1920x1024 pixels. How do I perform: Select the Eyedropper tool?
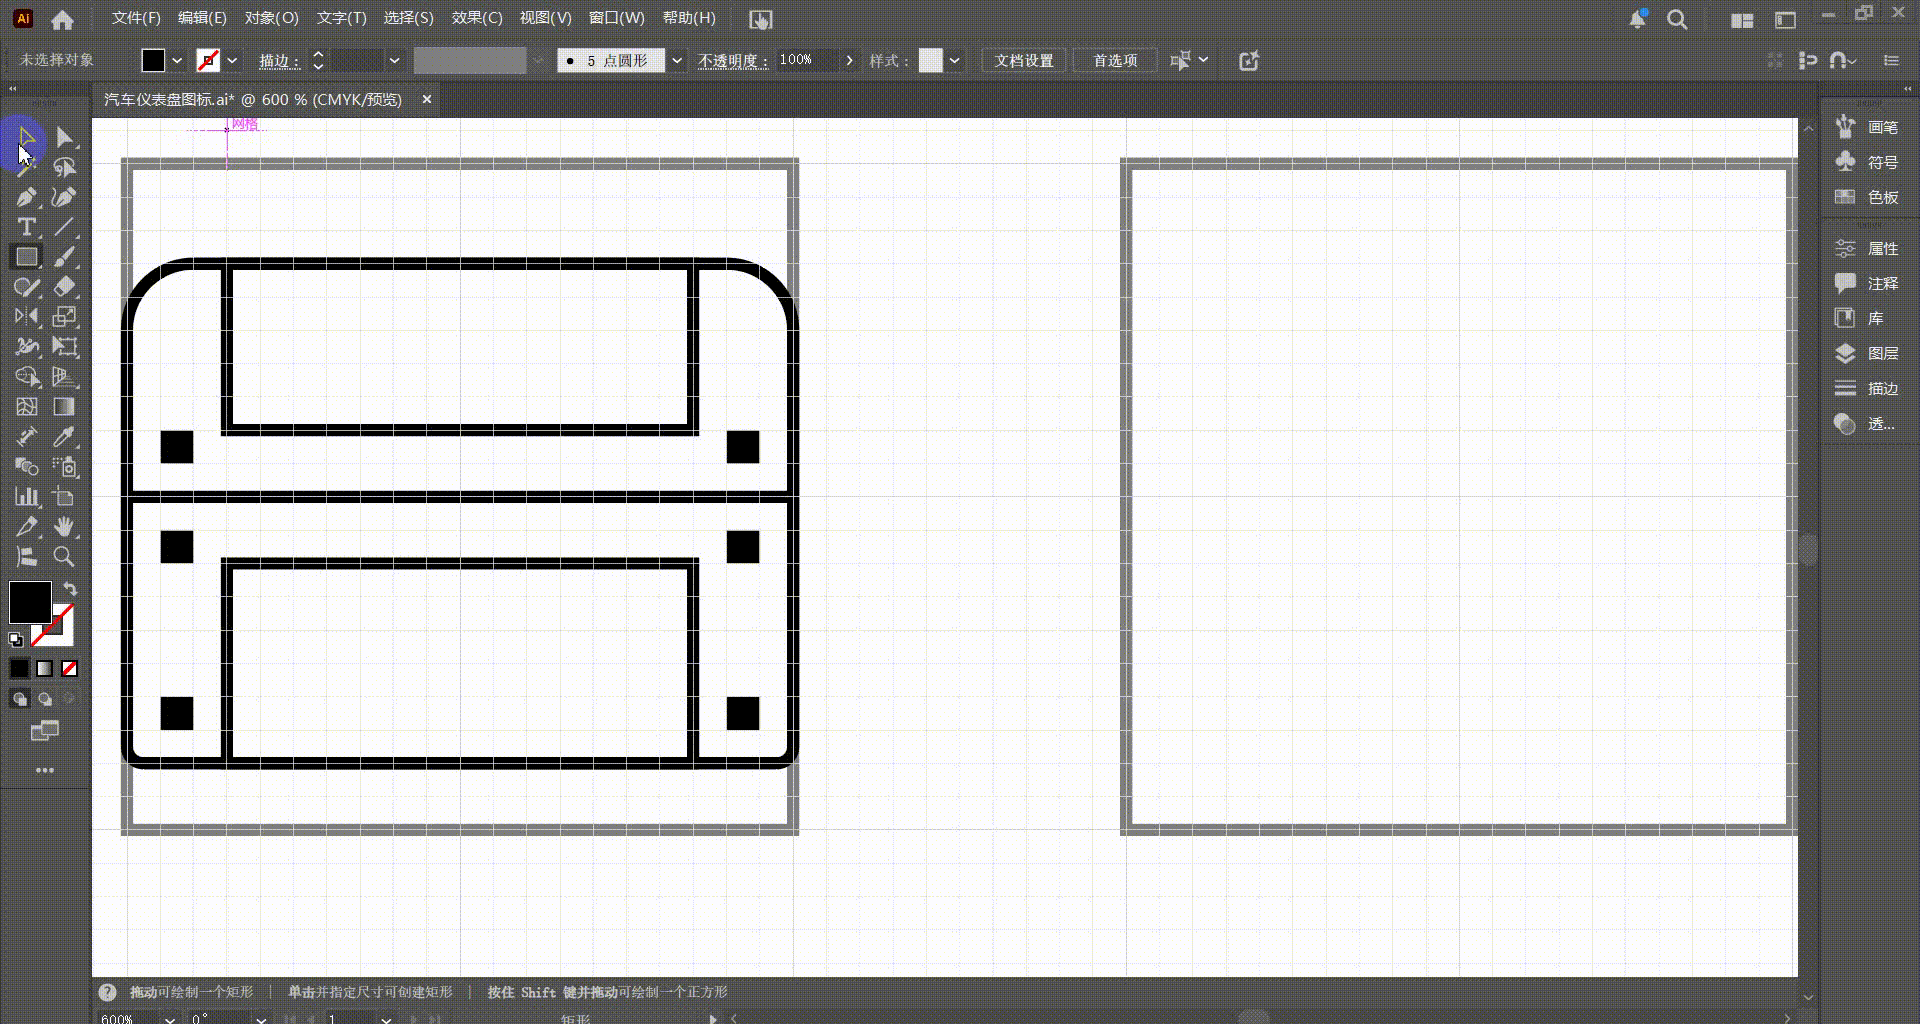64,437
